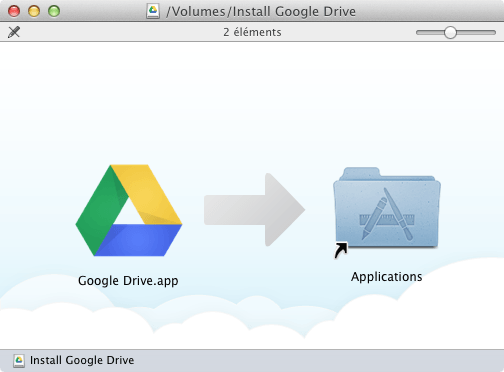The image size is (504, 372).
Task: Click the 2 éléments status text
Action: (252, 32)
